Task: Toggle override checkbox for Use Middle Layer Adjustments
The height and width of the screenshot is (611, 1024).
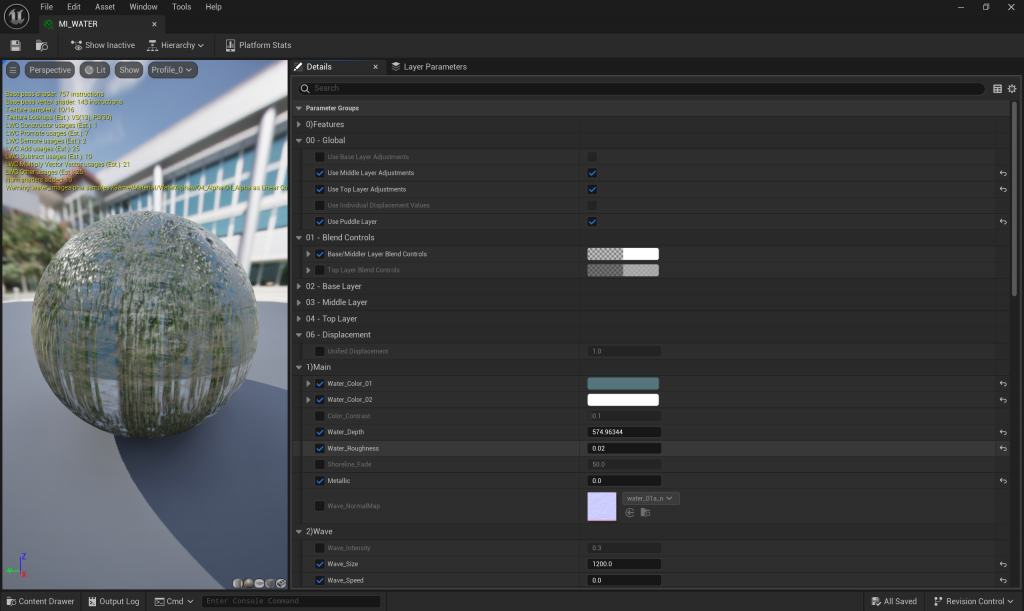Action: pyautogui.click(x=319, y=173)
